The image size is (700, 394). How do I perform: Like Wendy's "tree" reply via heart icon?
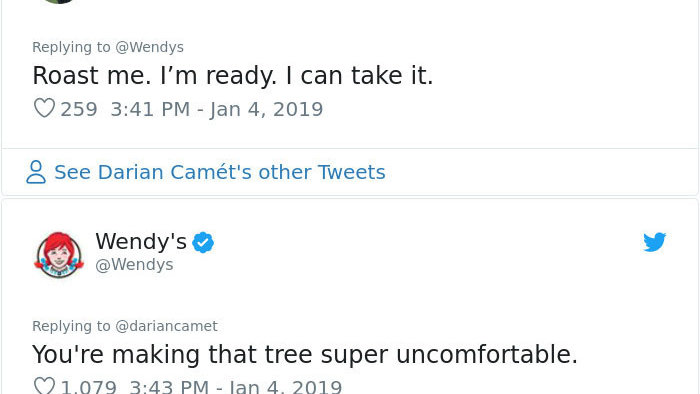click(44, 386)
